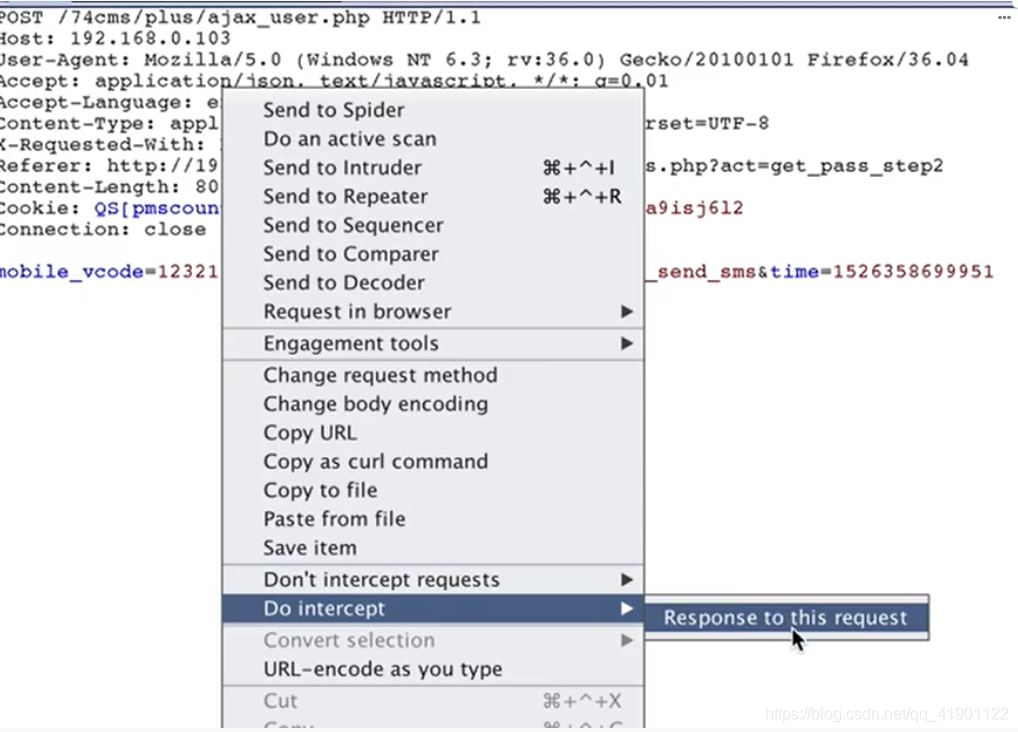Click the Accept: application/json header line

(334, 81)
